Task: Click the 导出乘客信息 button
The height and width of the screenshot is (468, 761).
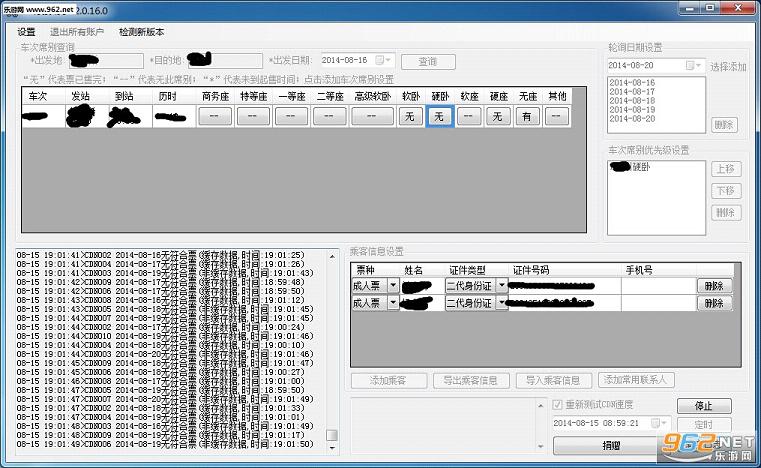Action: point(471,381)
